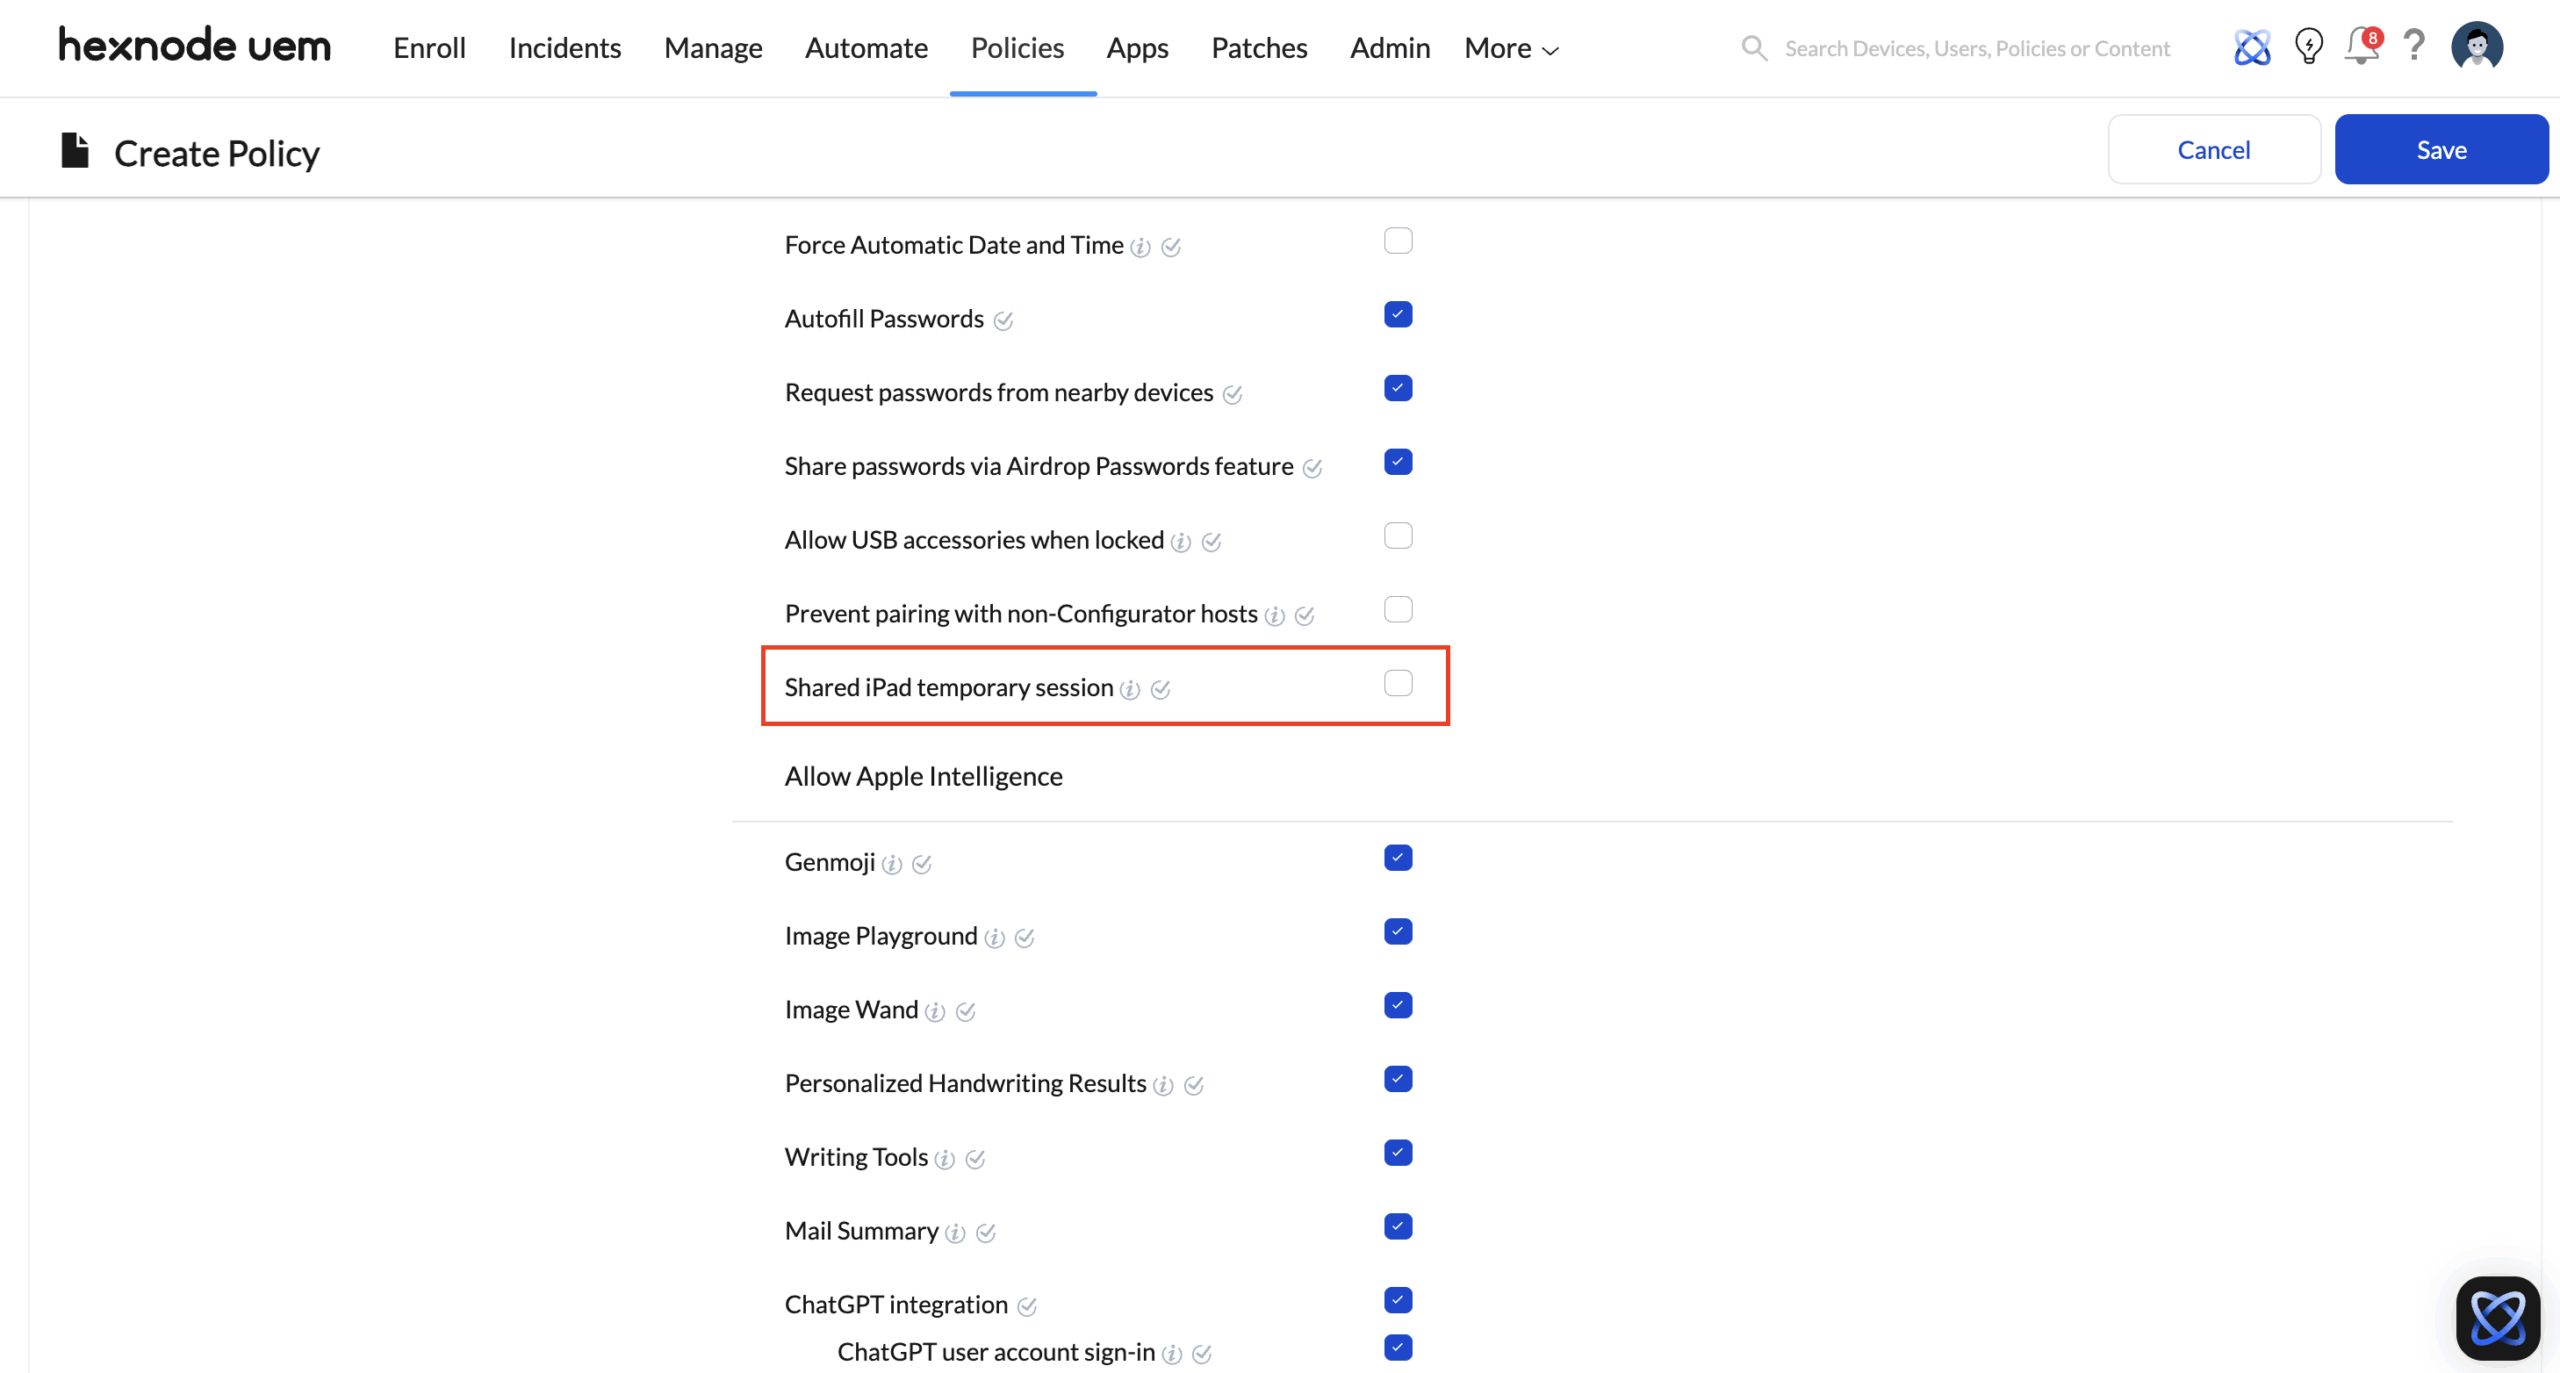This screenshot has height=1373, width=2560.
Task: Open the help question mark icon
Action: [x=2414, y=46]
